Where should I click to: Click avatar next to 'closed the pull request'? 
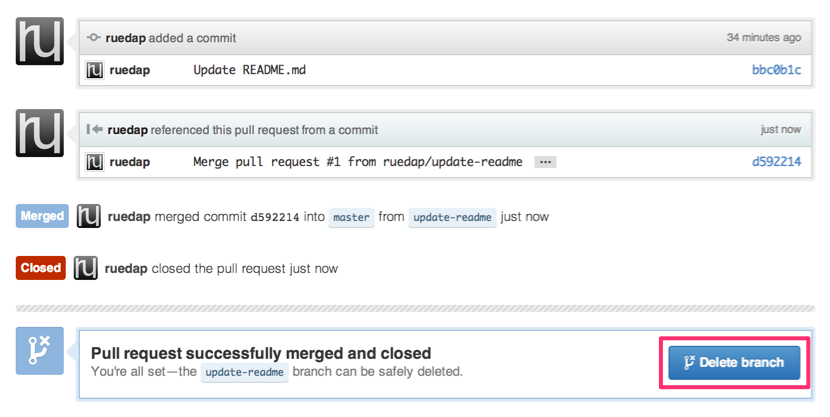[x=85, y=268]
